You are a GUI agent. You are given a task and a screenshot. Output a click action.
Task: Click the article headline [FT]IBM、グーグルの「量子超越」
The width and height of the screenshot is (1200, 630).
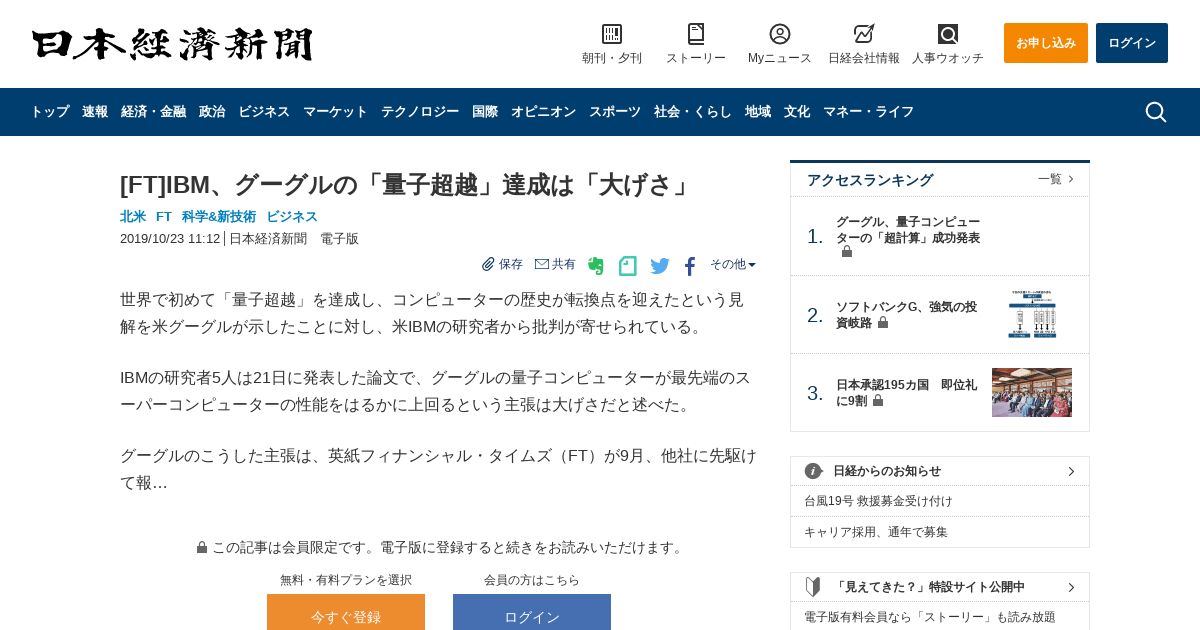[x=408, y=185]
